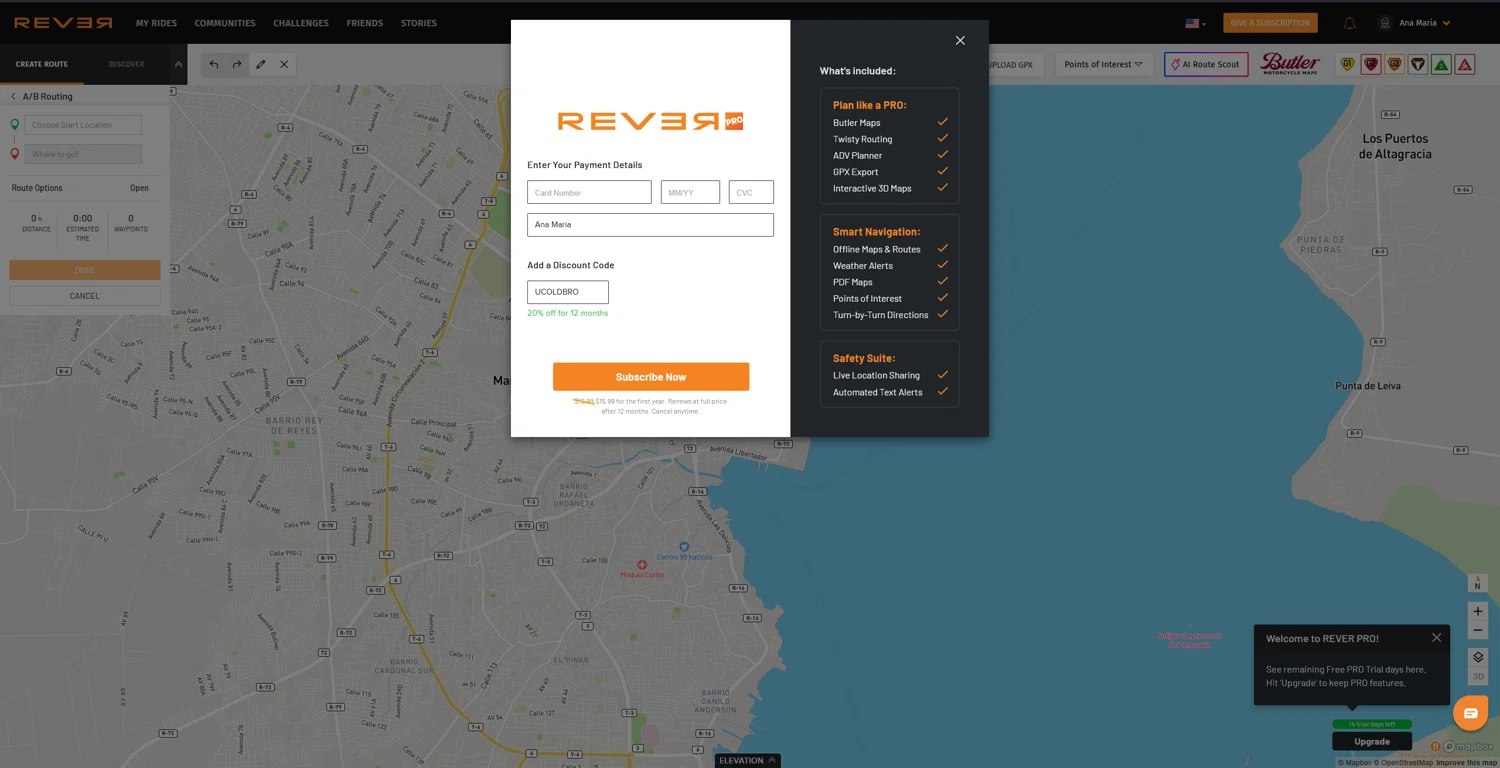The image size is (1500, 768).
Task: Open Communities menu
Action: (x=225, y=23)
